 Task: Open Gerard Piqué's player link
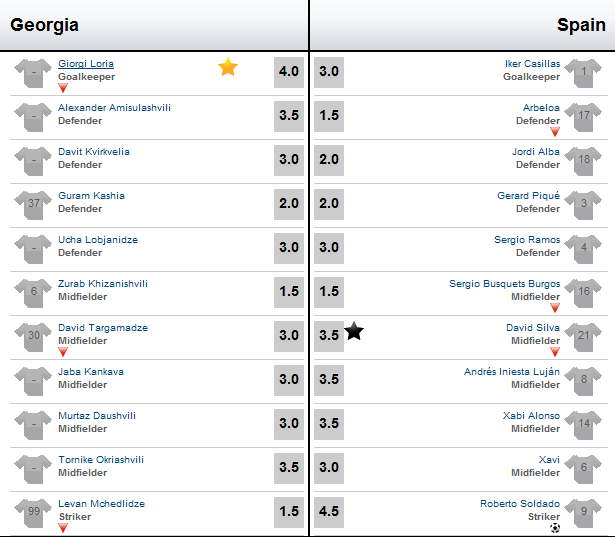click(528, 196)
